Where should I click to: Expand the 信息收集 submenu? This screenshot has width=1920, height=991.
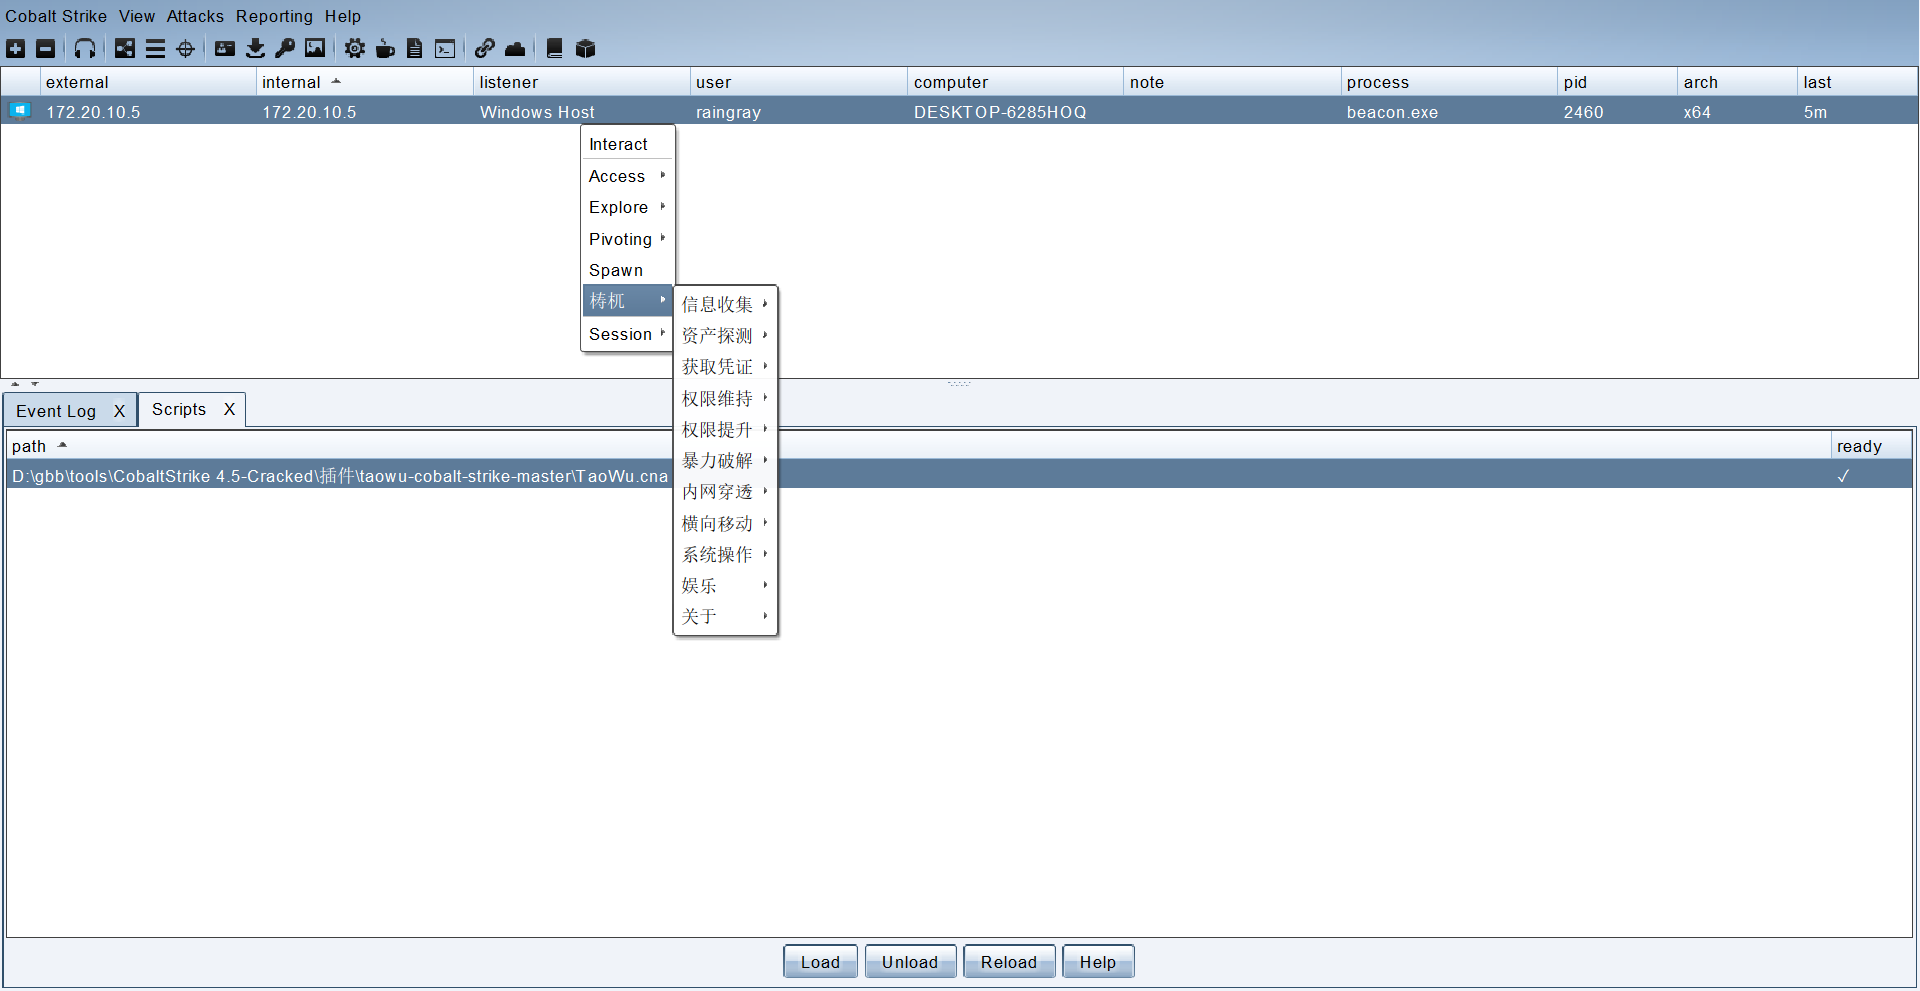tap(725, 304)
